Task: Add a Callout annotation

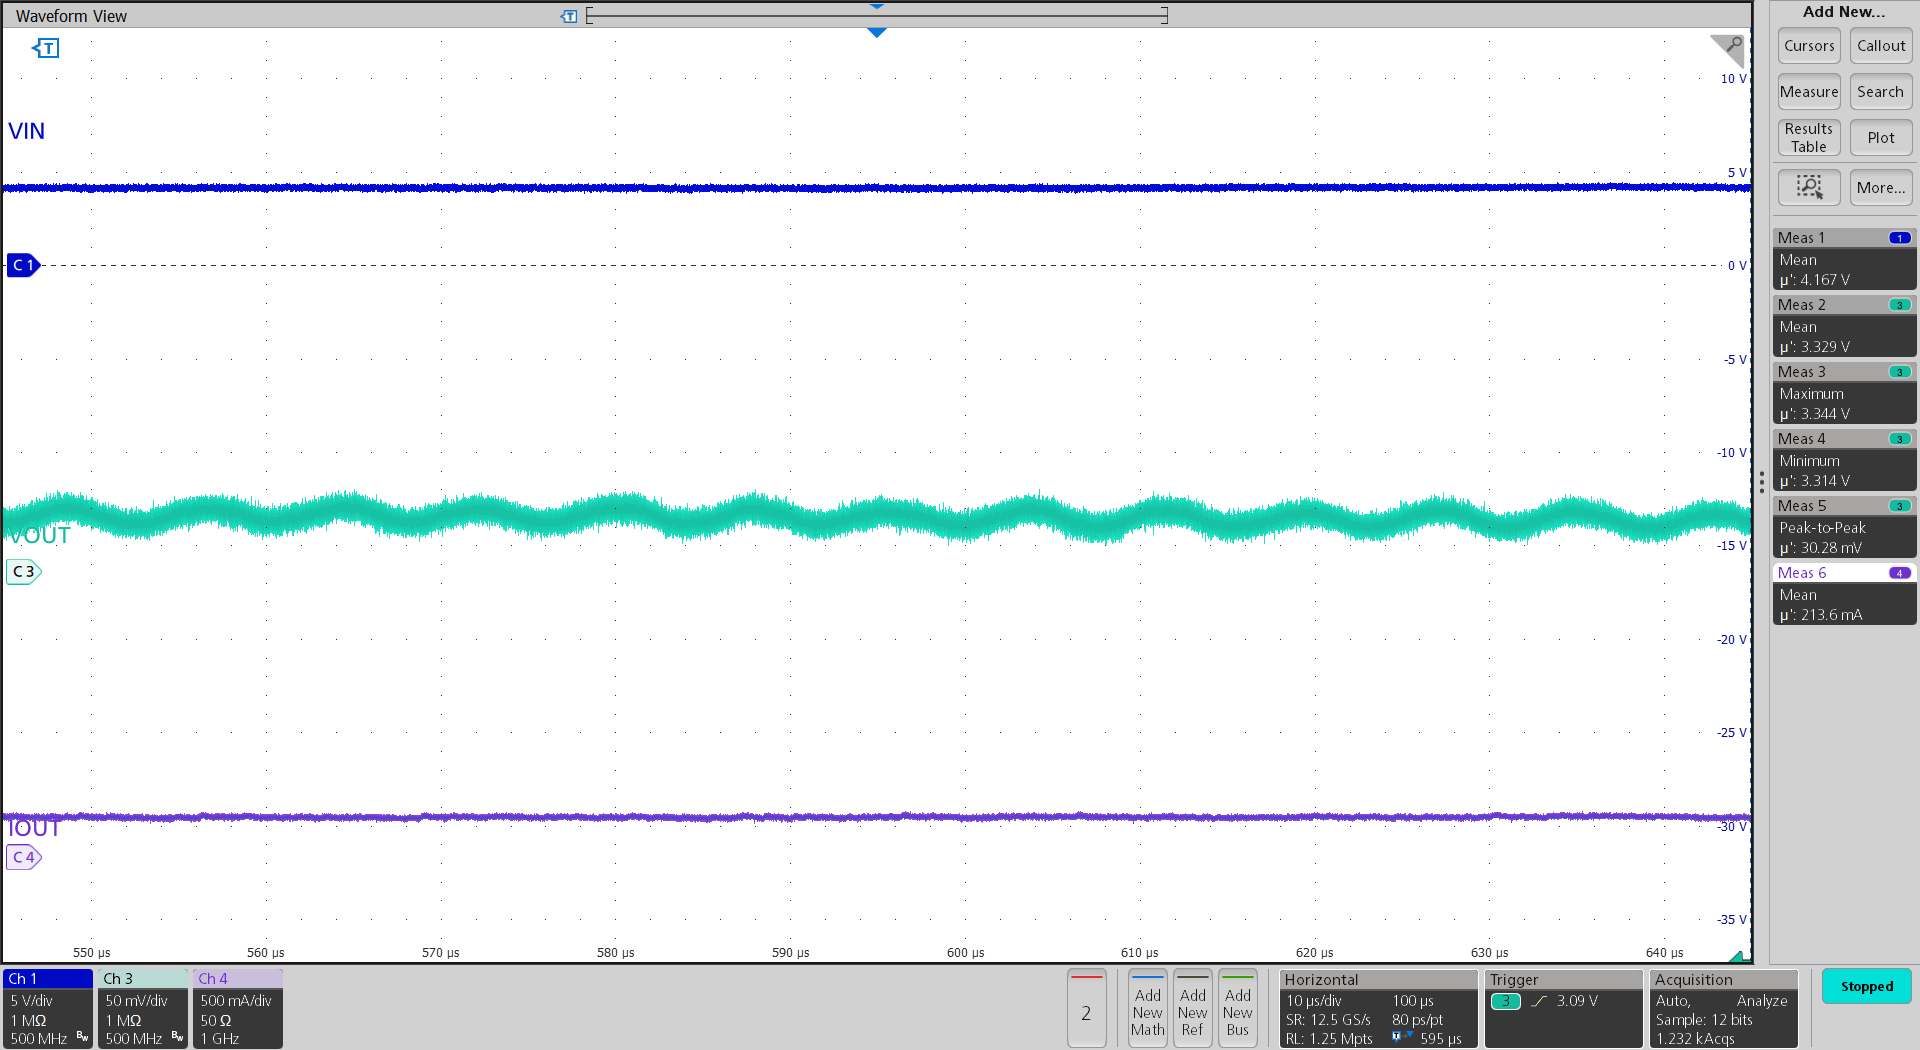Action: click(1881, 46)
